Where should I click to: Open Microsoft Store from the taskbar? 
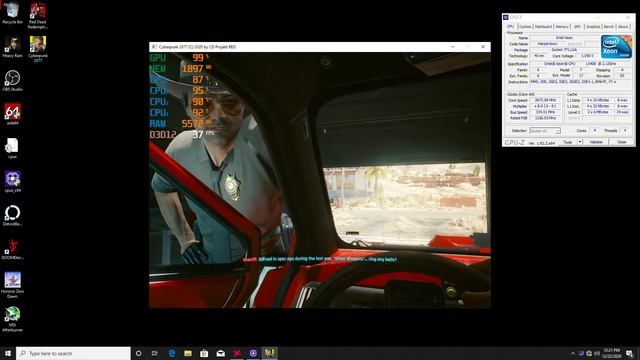pos(204,353)
